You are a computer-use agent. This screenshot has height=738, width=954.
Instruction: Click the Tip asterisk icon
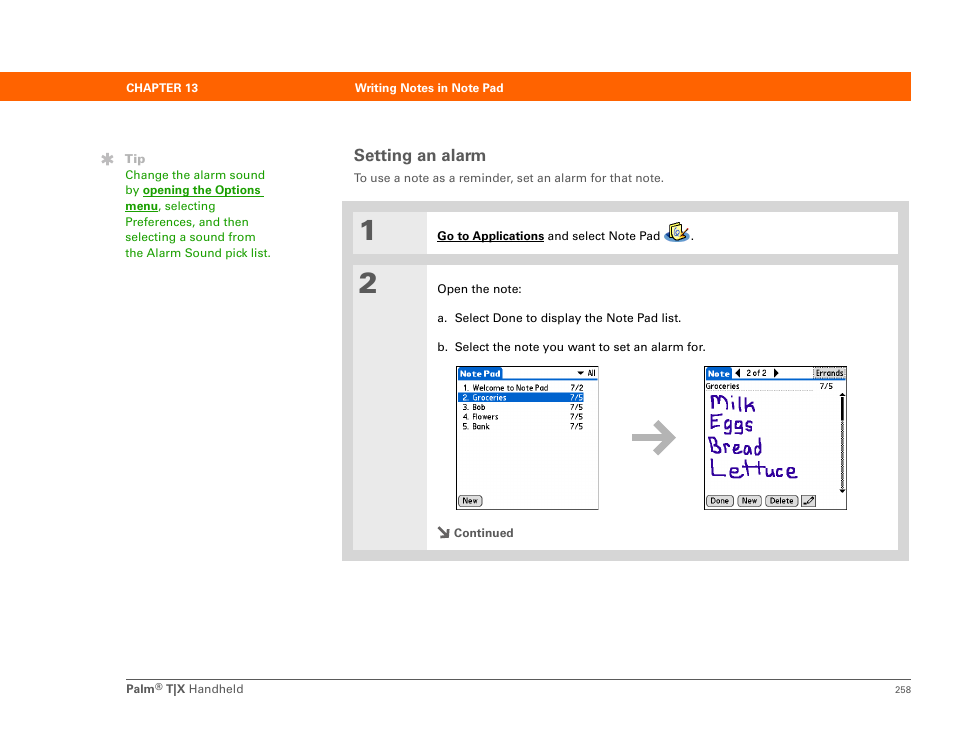107,159
